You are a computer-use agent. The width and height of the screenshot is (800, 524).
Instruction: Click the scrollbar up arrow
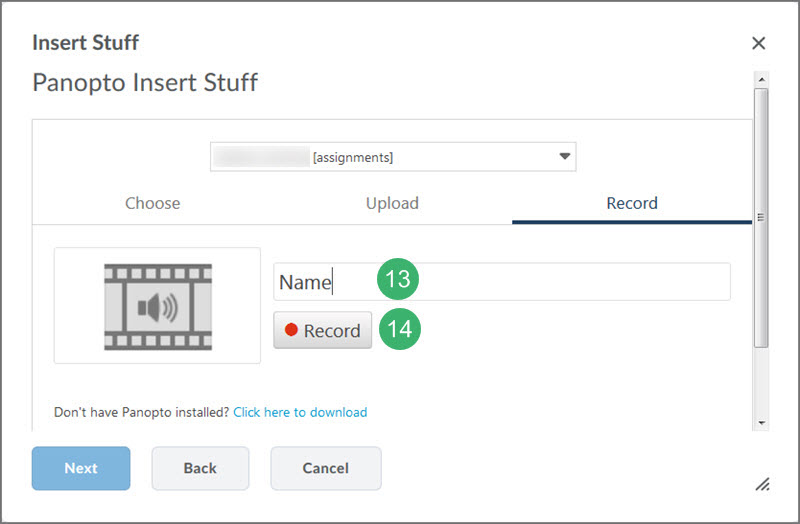tap(761, 80)
